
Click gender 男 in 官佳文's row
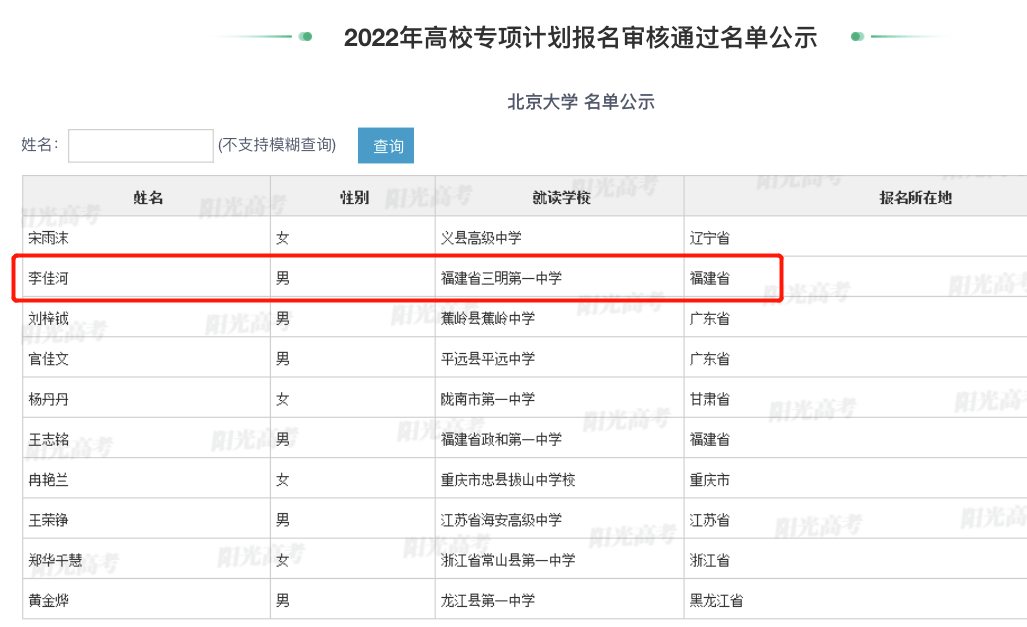pyautogui.click(x=282, y=359)
